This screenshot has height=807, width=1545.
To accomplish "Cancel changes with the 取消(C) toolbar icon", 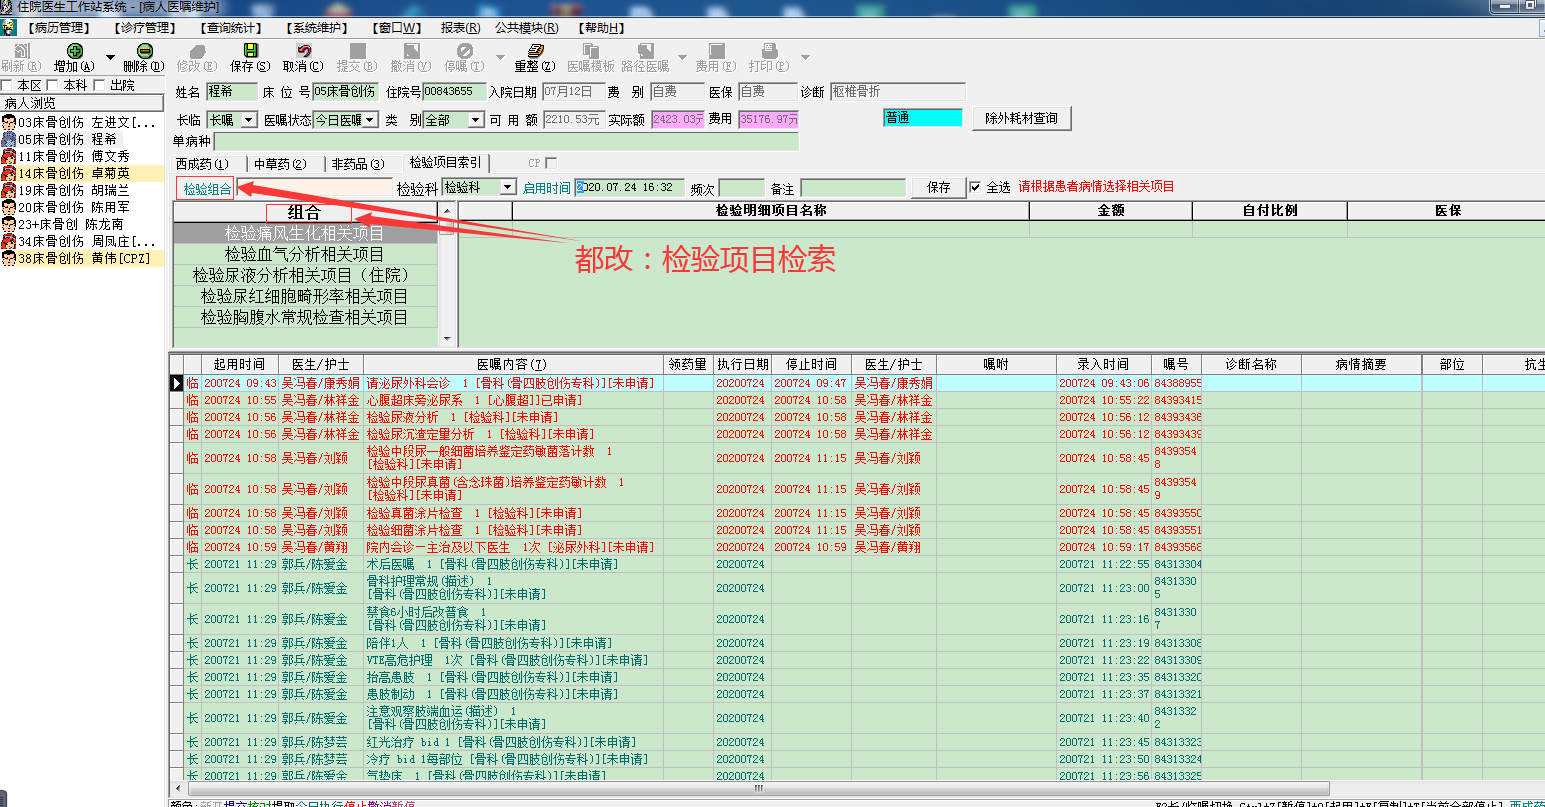I will pos(304,51).
